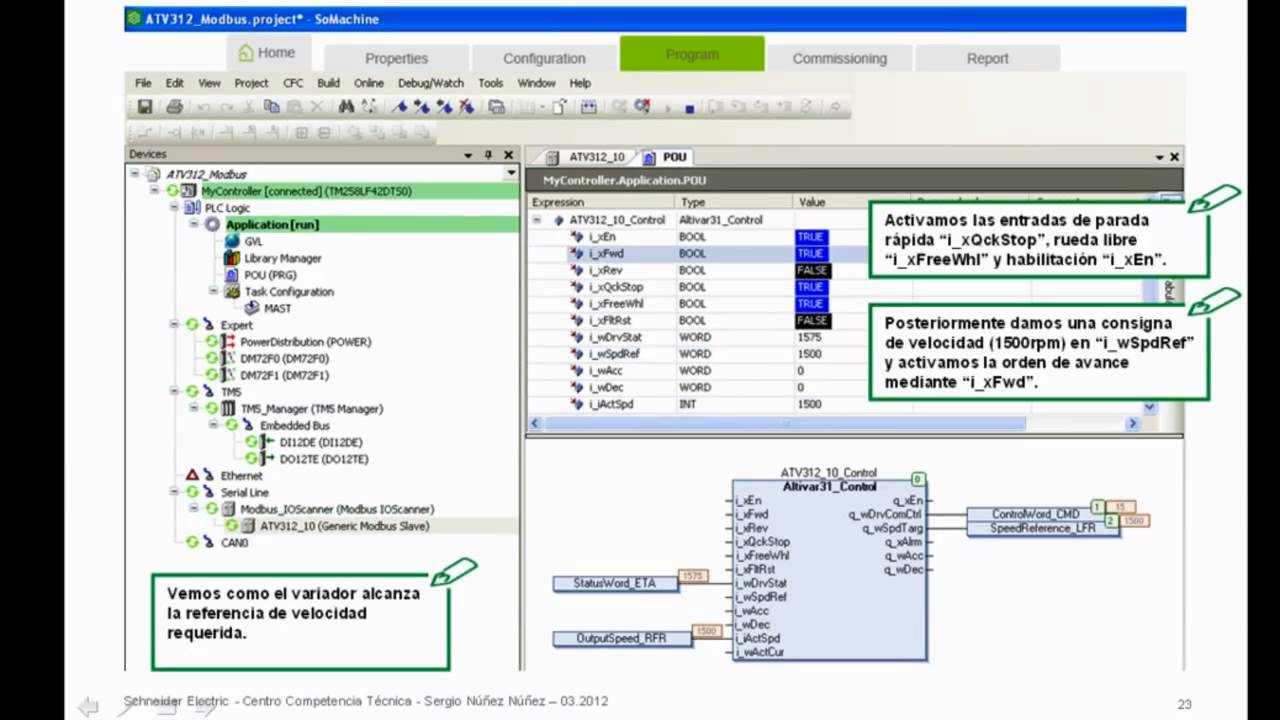This screenshot has width=1280, height=720.
Task: Click the green status icon beside CAN0
Action: (192, 542)
